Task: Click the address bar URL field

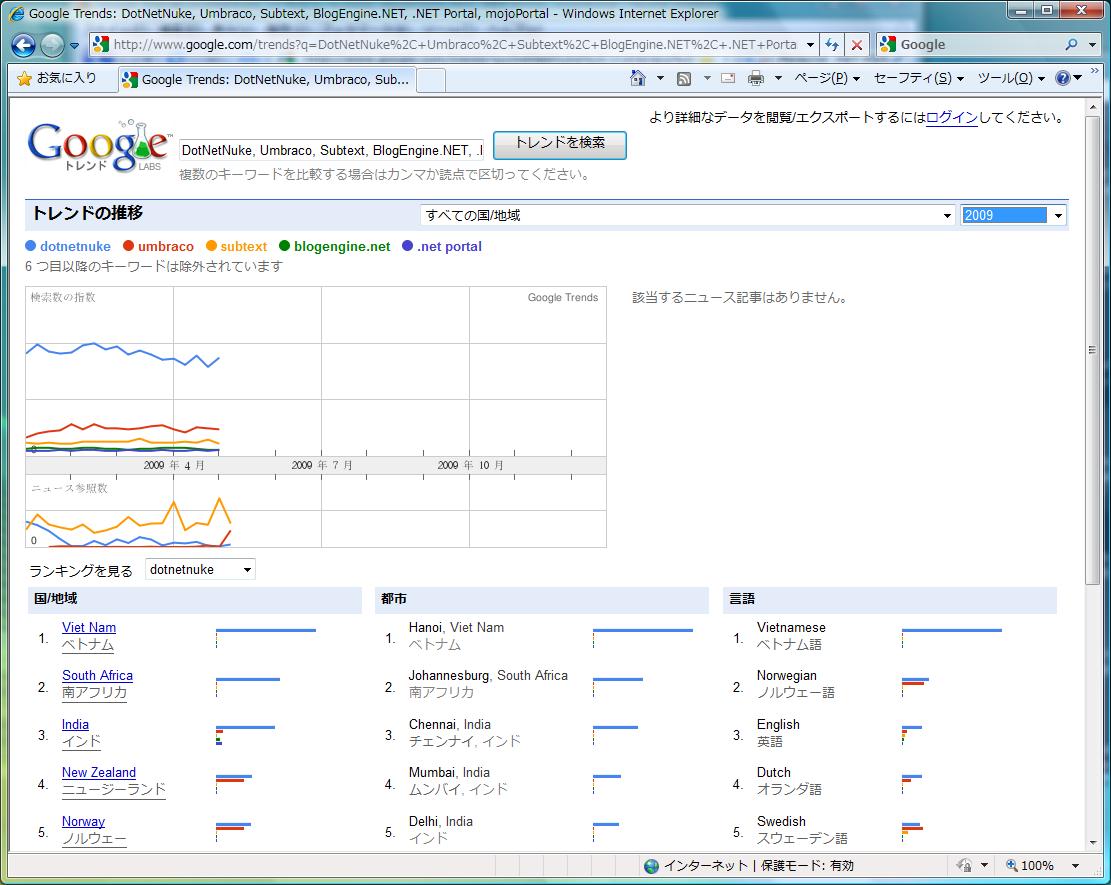Action: point(453,45)
